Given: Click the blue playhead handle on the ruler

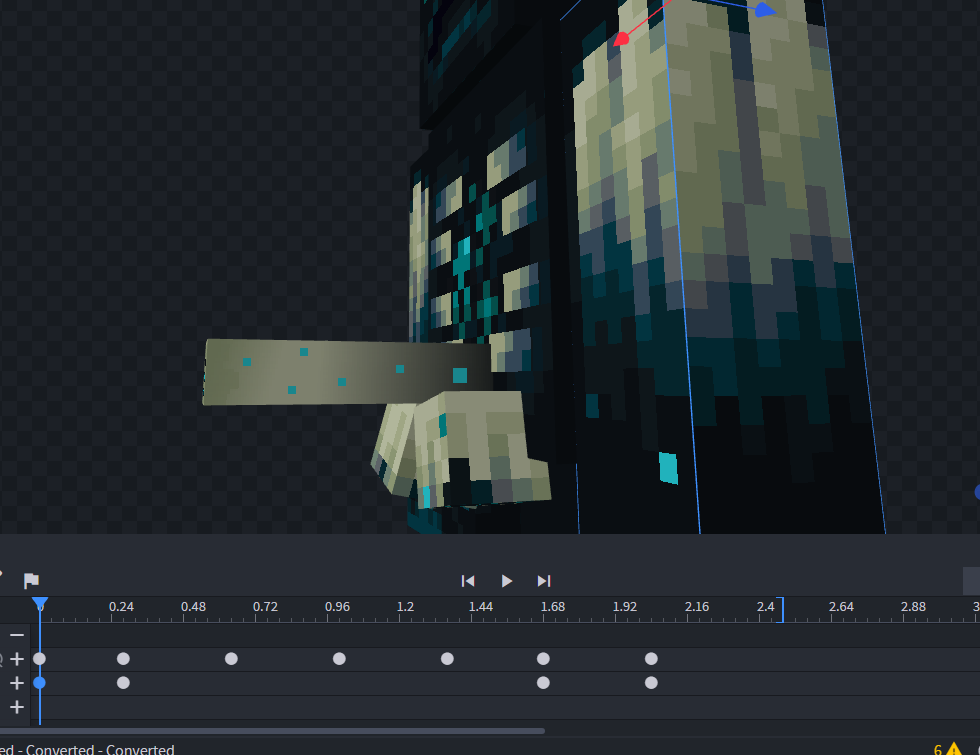Looking at the screenshot, I should (x=40, y=604).
